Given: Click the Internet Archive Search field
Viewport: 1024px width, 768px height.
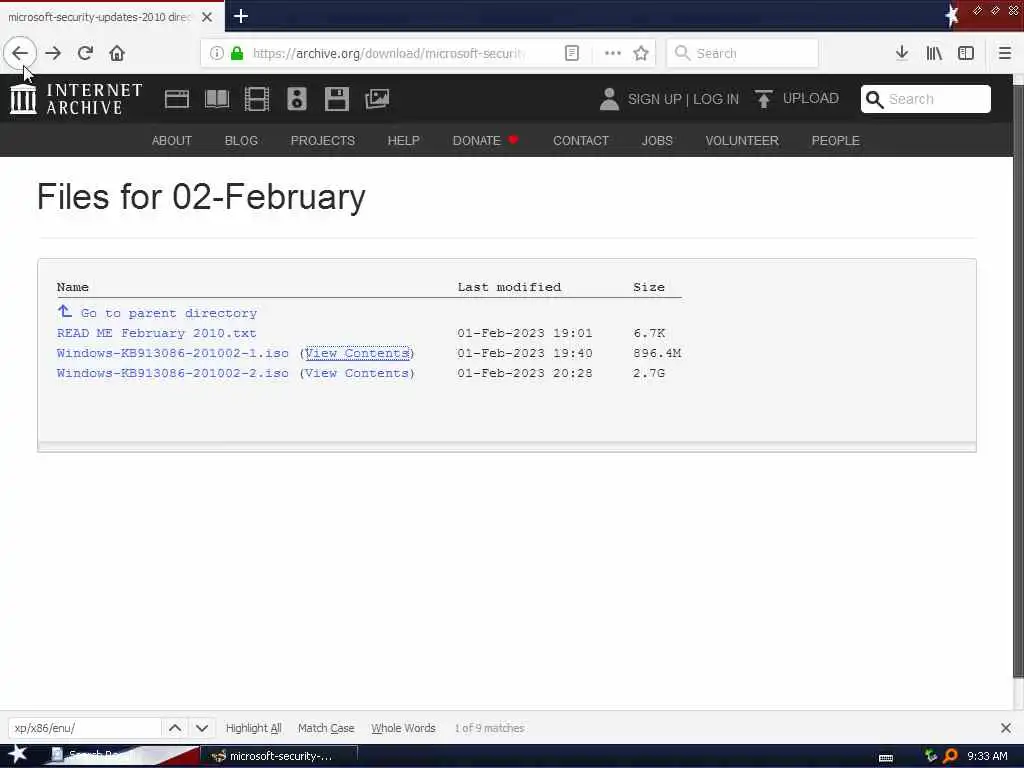Looking at the screenshot, I should tap(925, 99).
